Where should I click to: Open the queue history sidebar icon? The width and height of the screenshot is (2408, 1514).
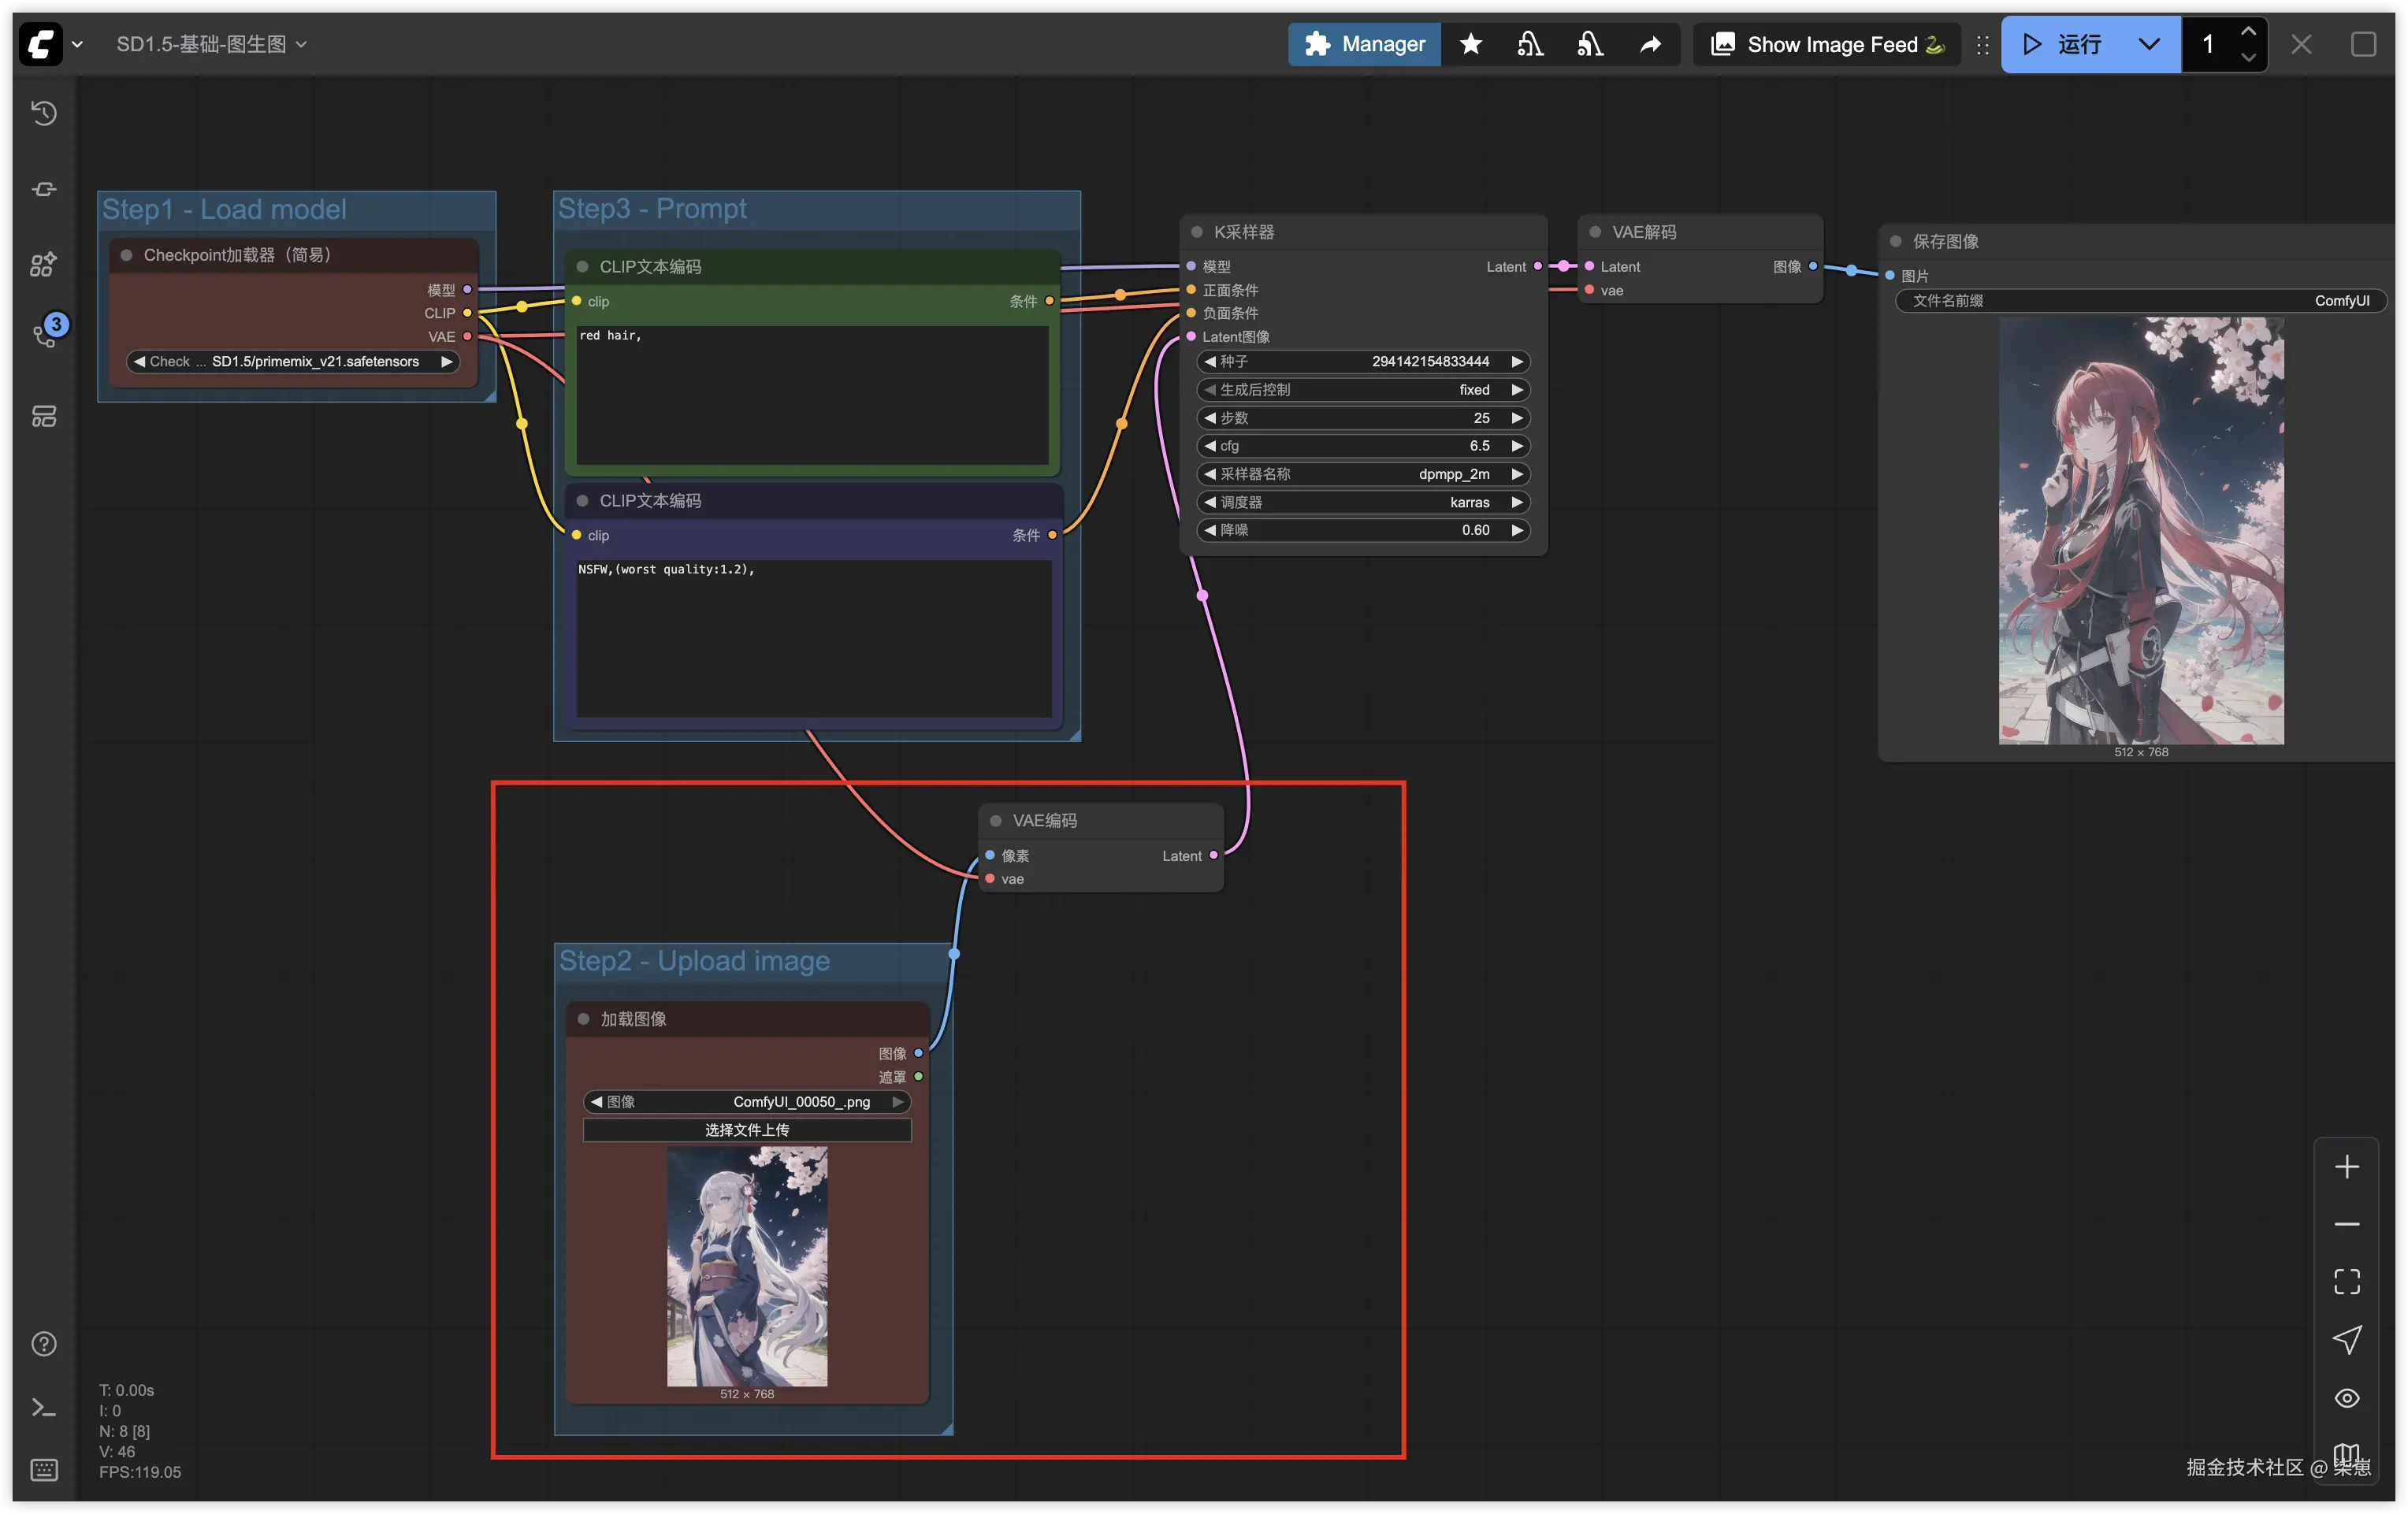coord(44,113)
